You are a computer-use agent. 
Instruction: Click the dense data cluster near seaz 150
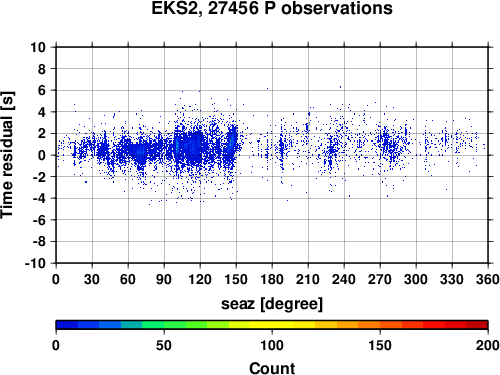[231, 143]
